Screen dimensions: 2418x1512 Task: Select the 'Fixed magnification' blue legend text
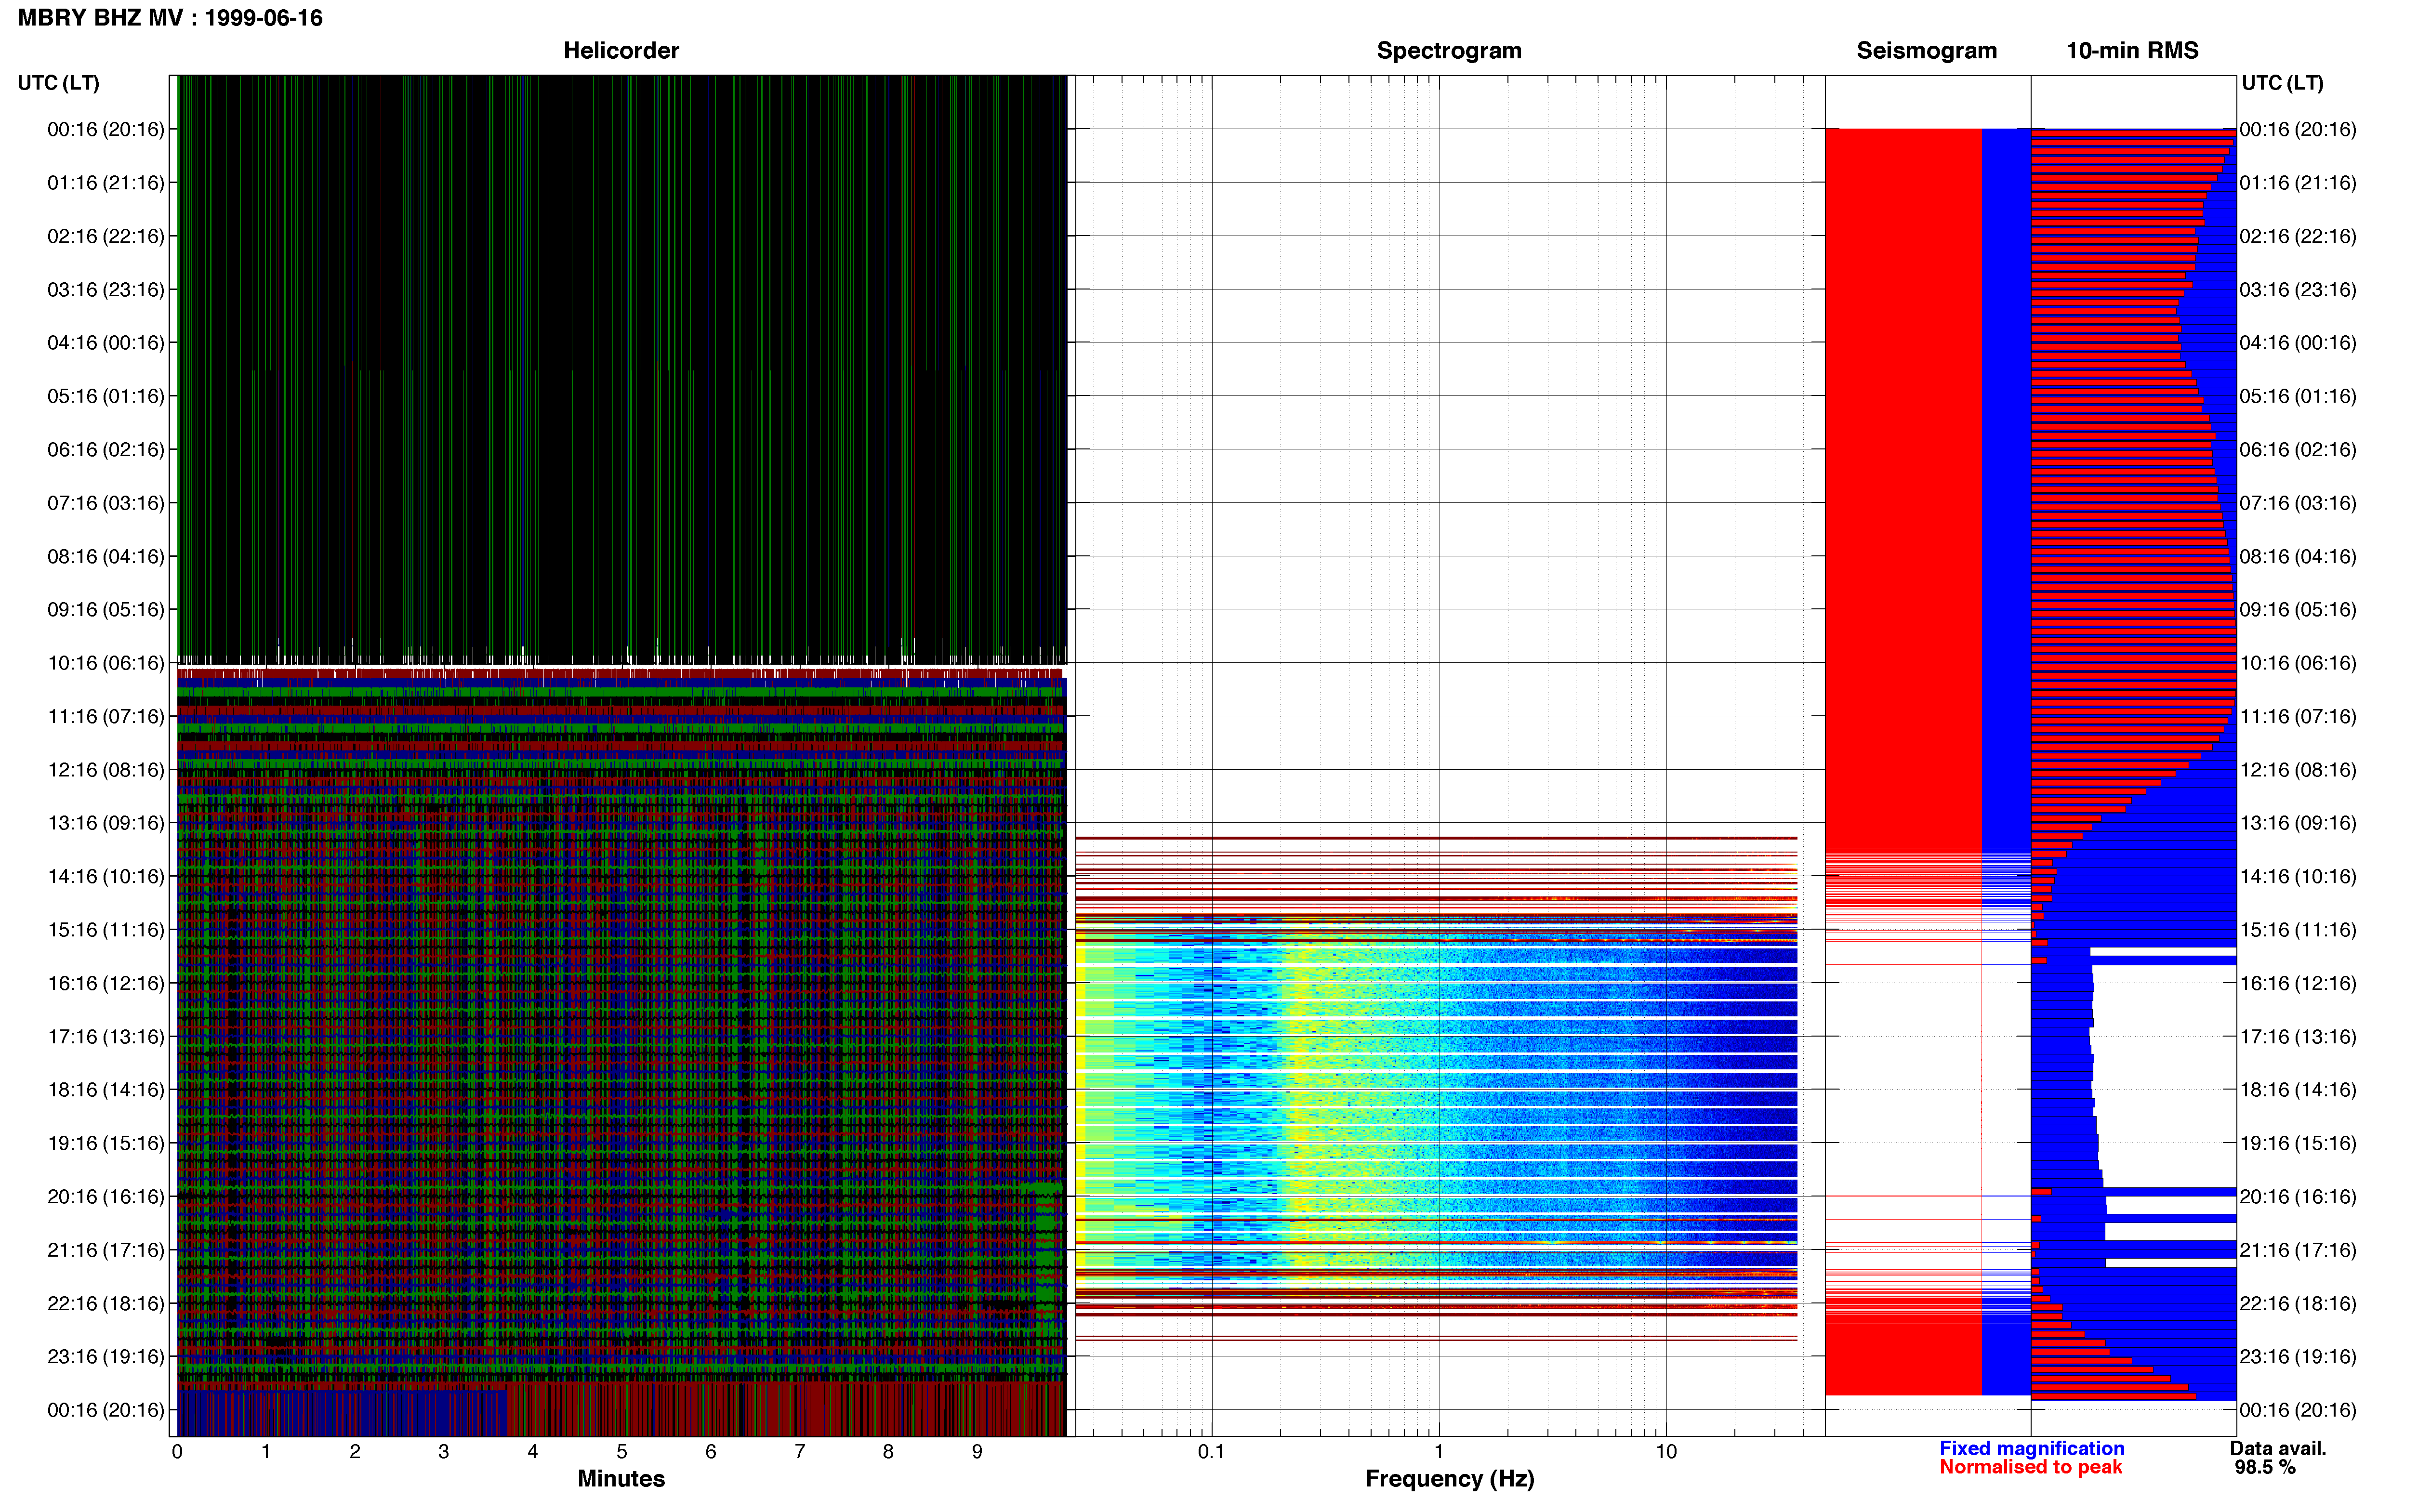(2031, 1448)
